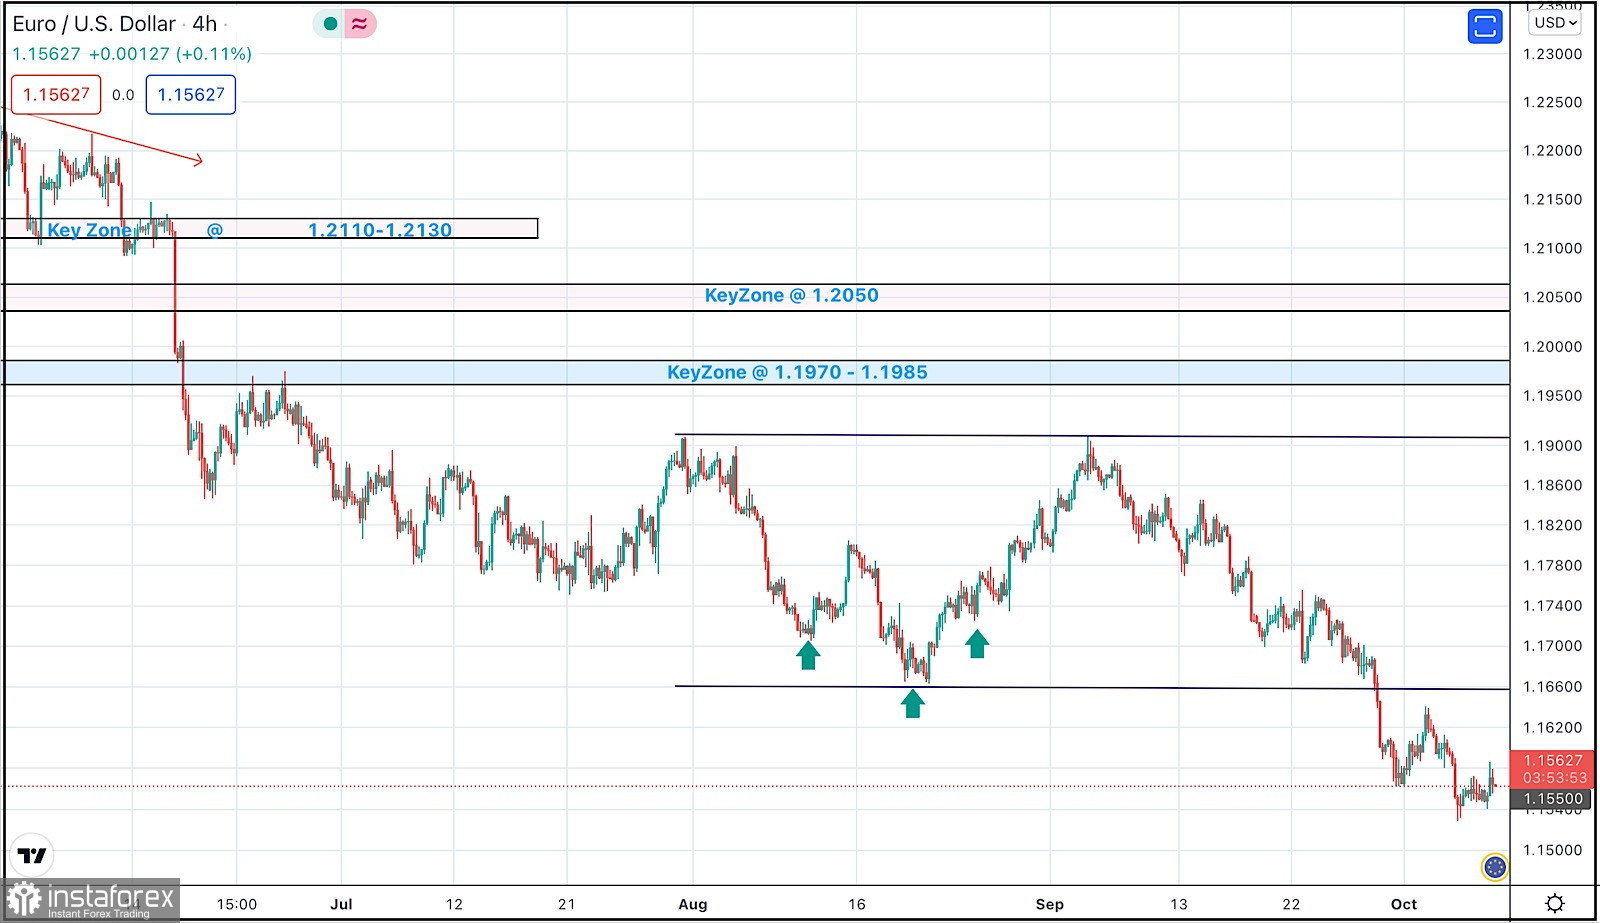This screenshot has height=923, width=1600.
Task: Click the 1.15000 price axis label
Action: pyautogui.click(x=1553, y=851)
